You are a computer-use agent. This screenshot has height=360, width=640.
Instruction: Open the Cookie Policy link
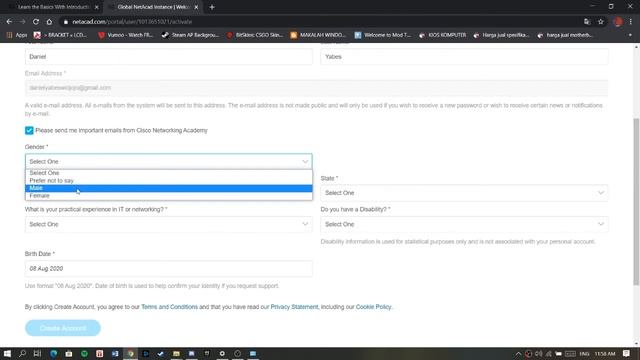[373, 307]
